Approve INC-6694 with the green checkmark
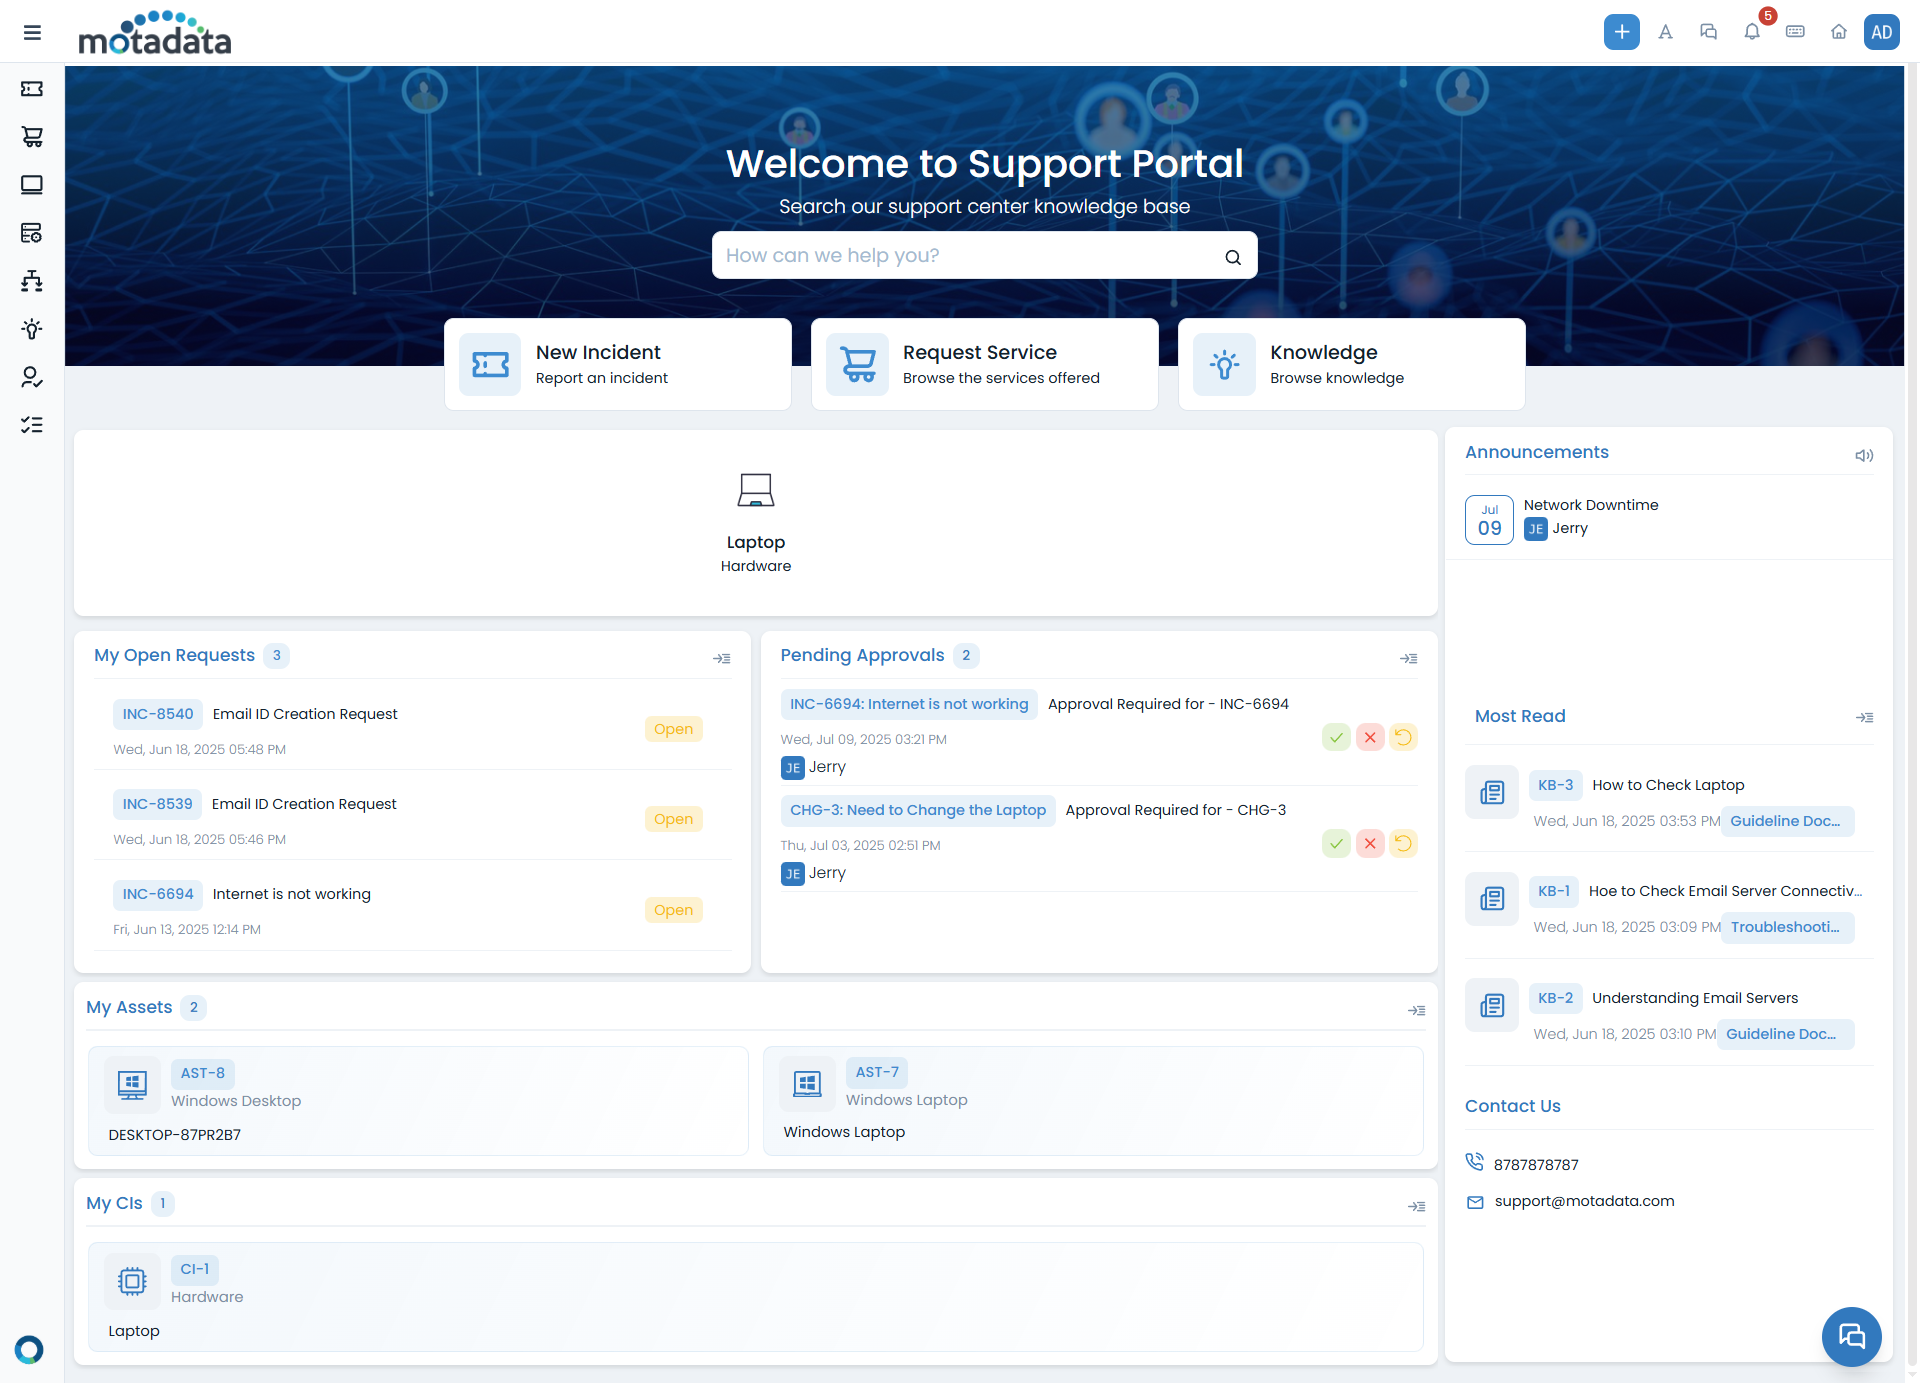The width and height of the screenshot is (1920, 1383). click(1336, 738)
